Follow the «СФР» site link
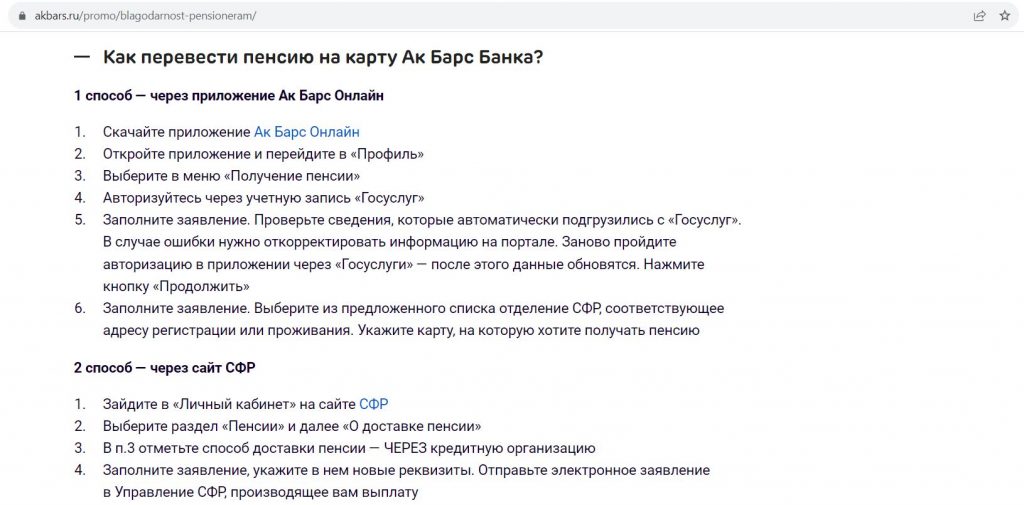 [374, 404]
